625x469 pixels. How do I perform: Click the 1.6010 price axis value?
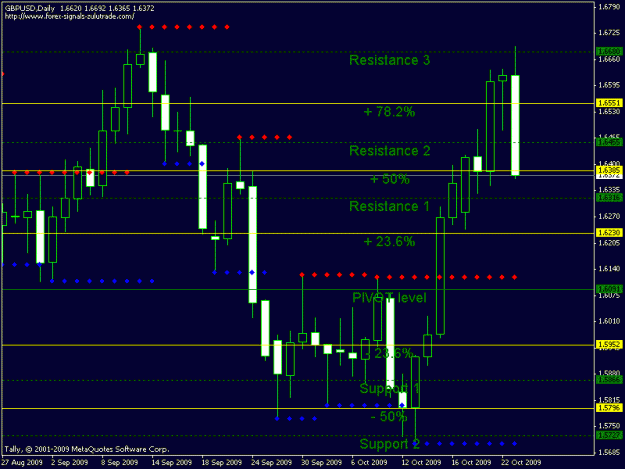pyautogui.click(x=610, y=321)
